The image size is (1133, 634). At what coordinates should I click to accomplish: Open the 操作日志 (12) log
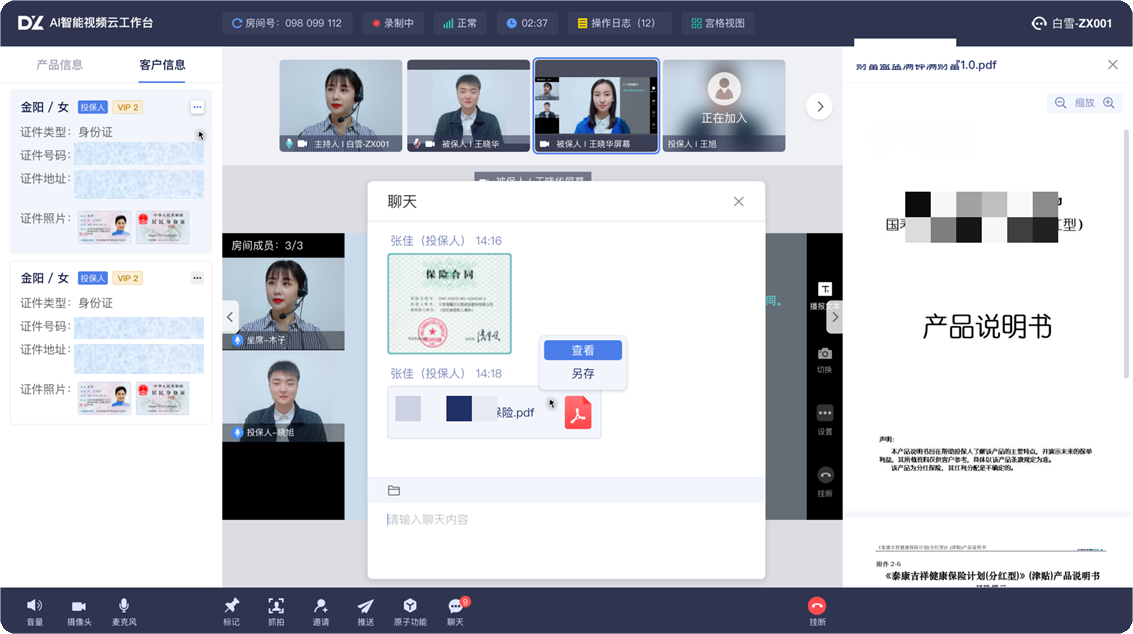click(x=617, y=23)
